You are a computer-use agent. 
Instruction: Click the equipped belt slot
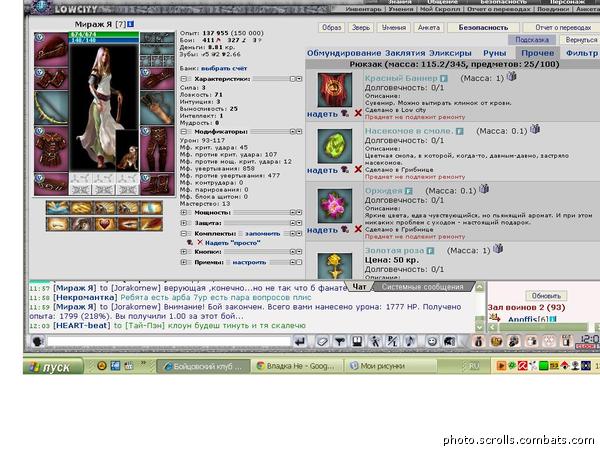51,184
